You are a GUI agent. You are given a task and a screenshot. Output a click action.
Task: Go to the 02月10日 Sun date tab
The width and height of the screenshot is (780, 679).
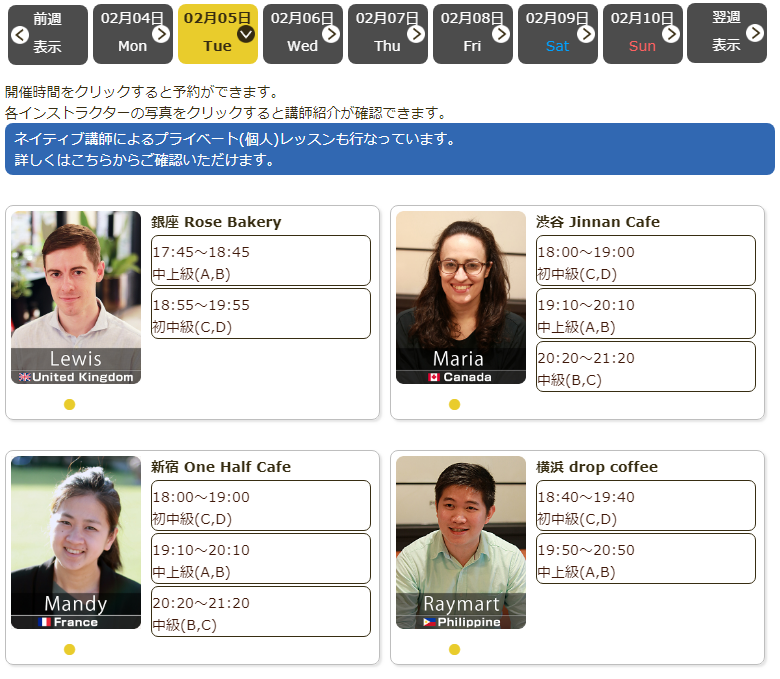(x=642, y=34)
